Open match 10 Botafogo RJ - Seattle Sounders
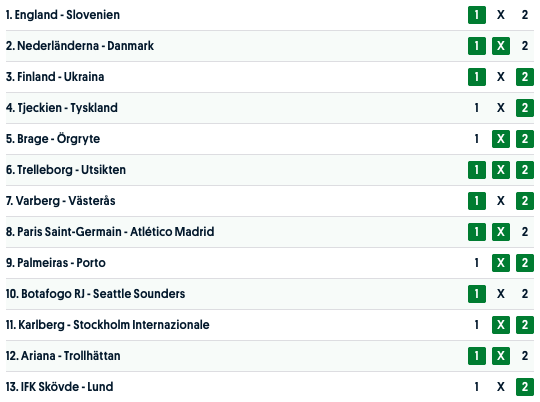This screenshot has width=540, height=402. (x=95, y=294)
